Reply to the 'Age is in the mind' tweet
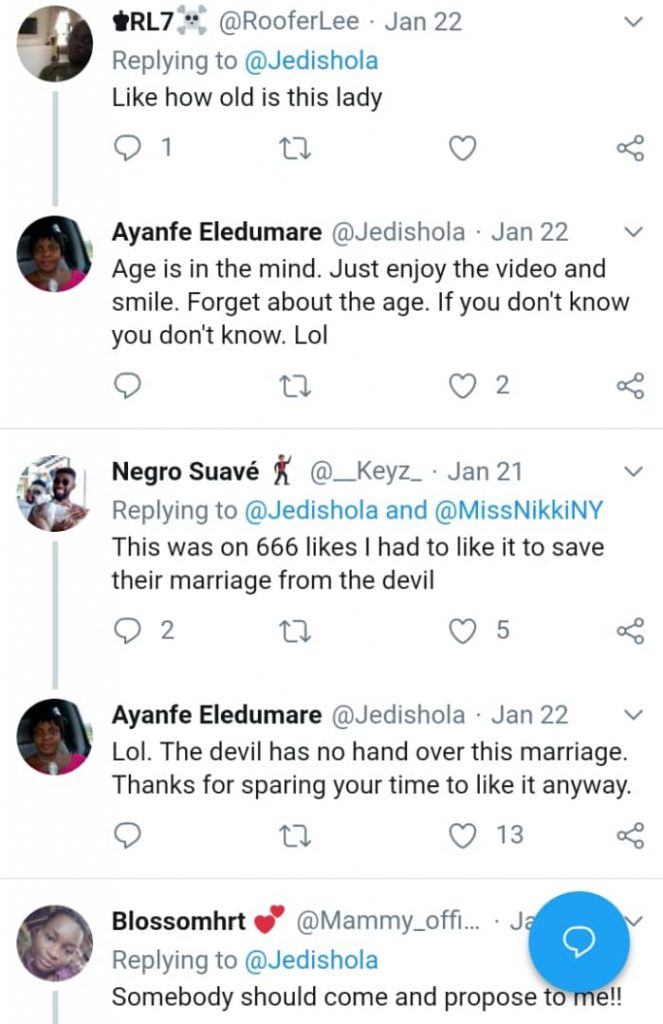Viewport: 663px width, 1024px height. click(126, 386)
